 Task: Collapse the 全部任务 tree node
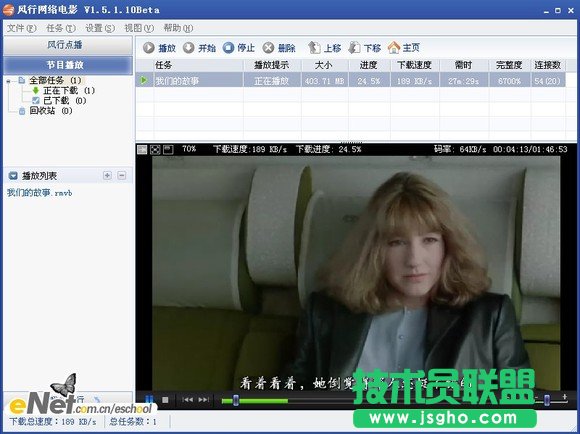click(9, 81)
